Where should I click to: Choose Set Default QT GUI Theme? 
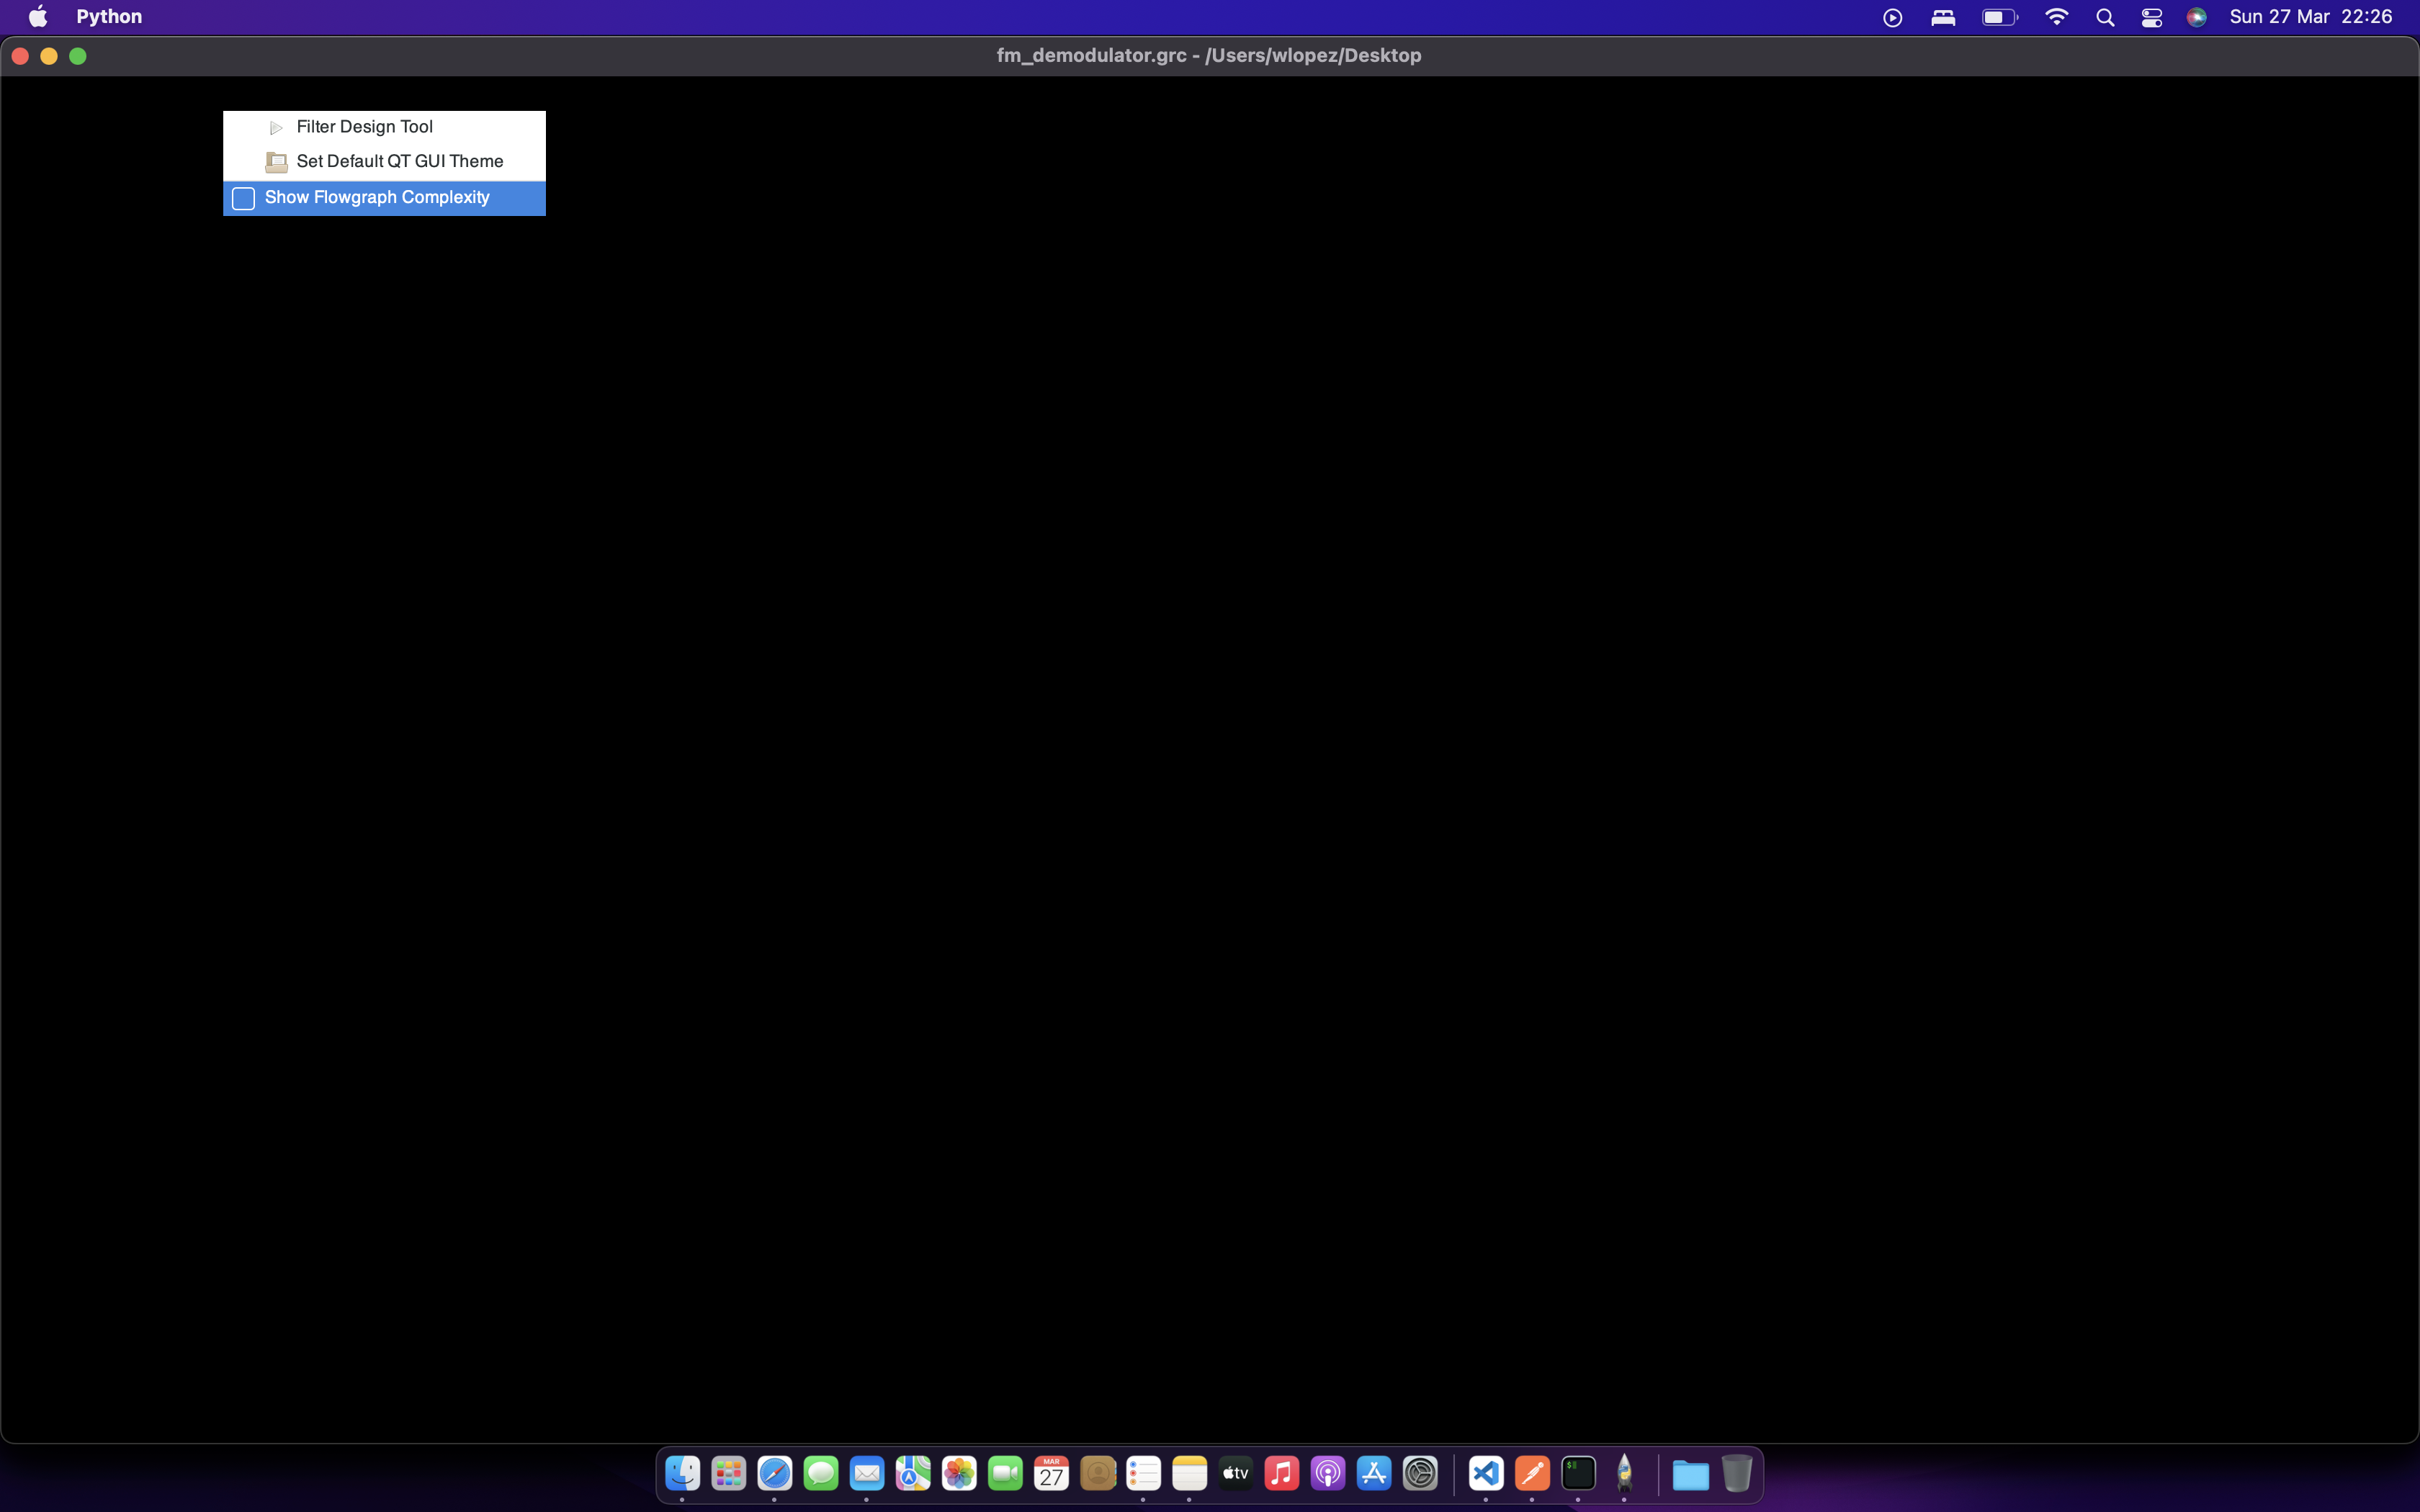(x=399, y=161)
